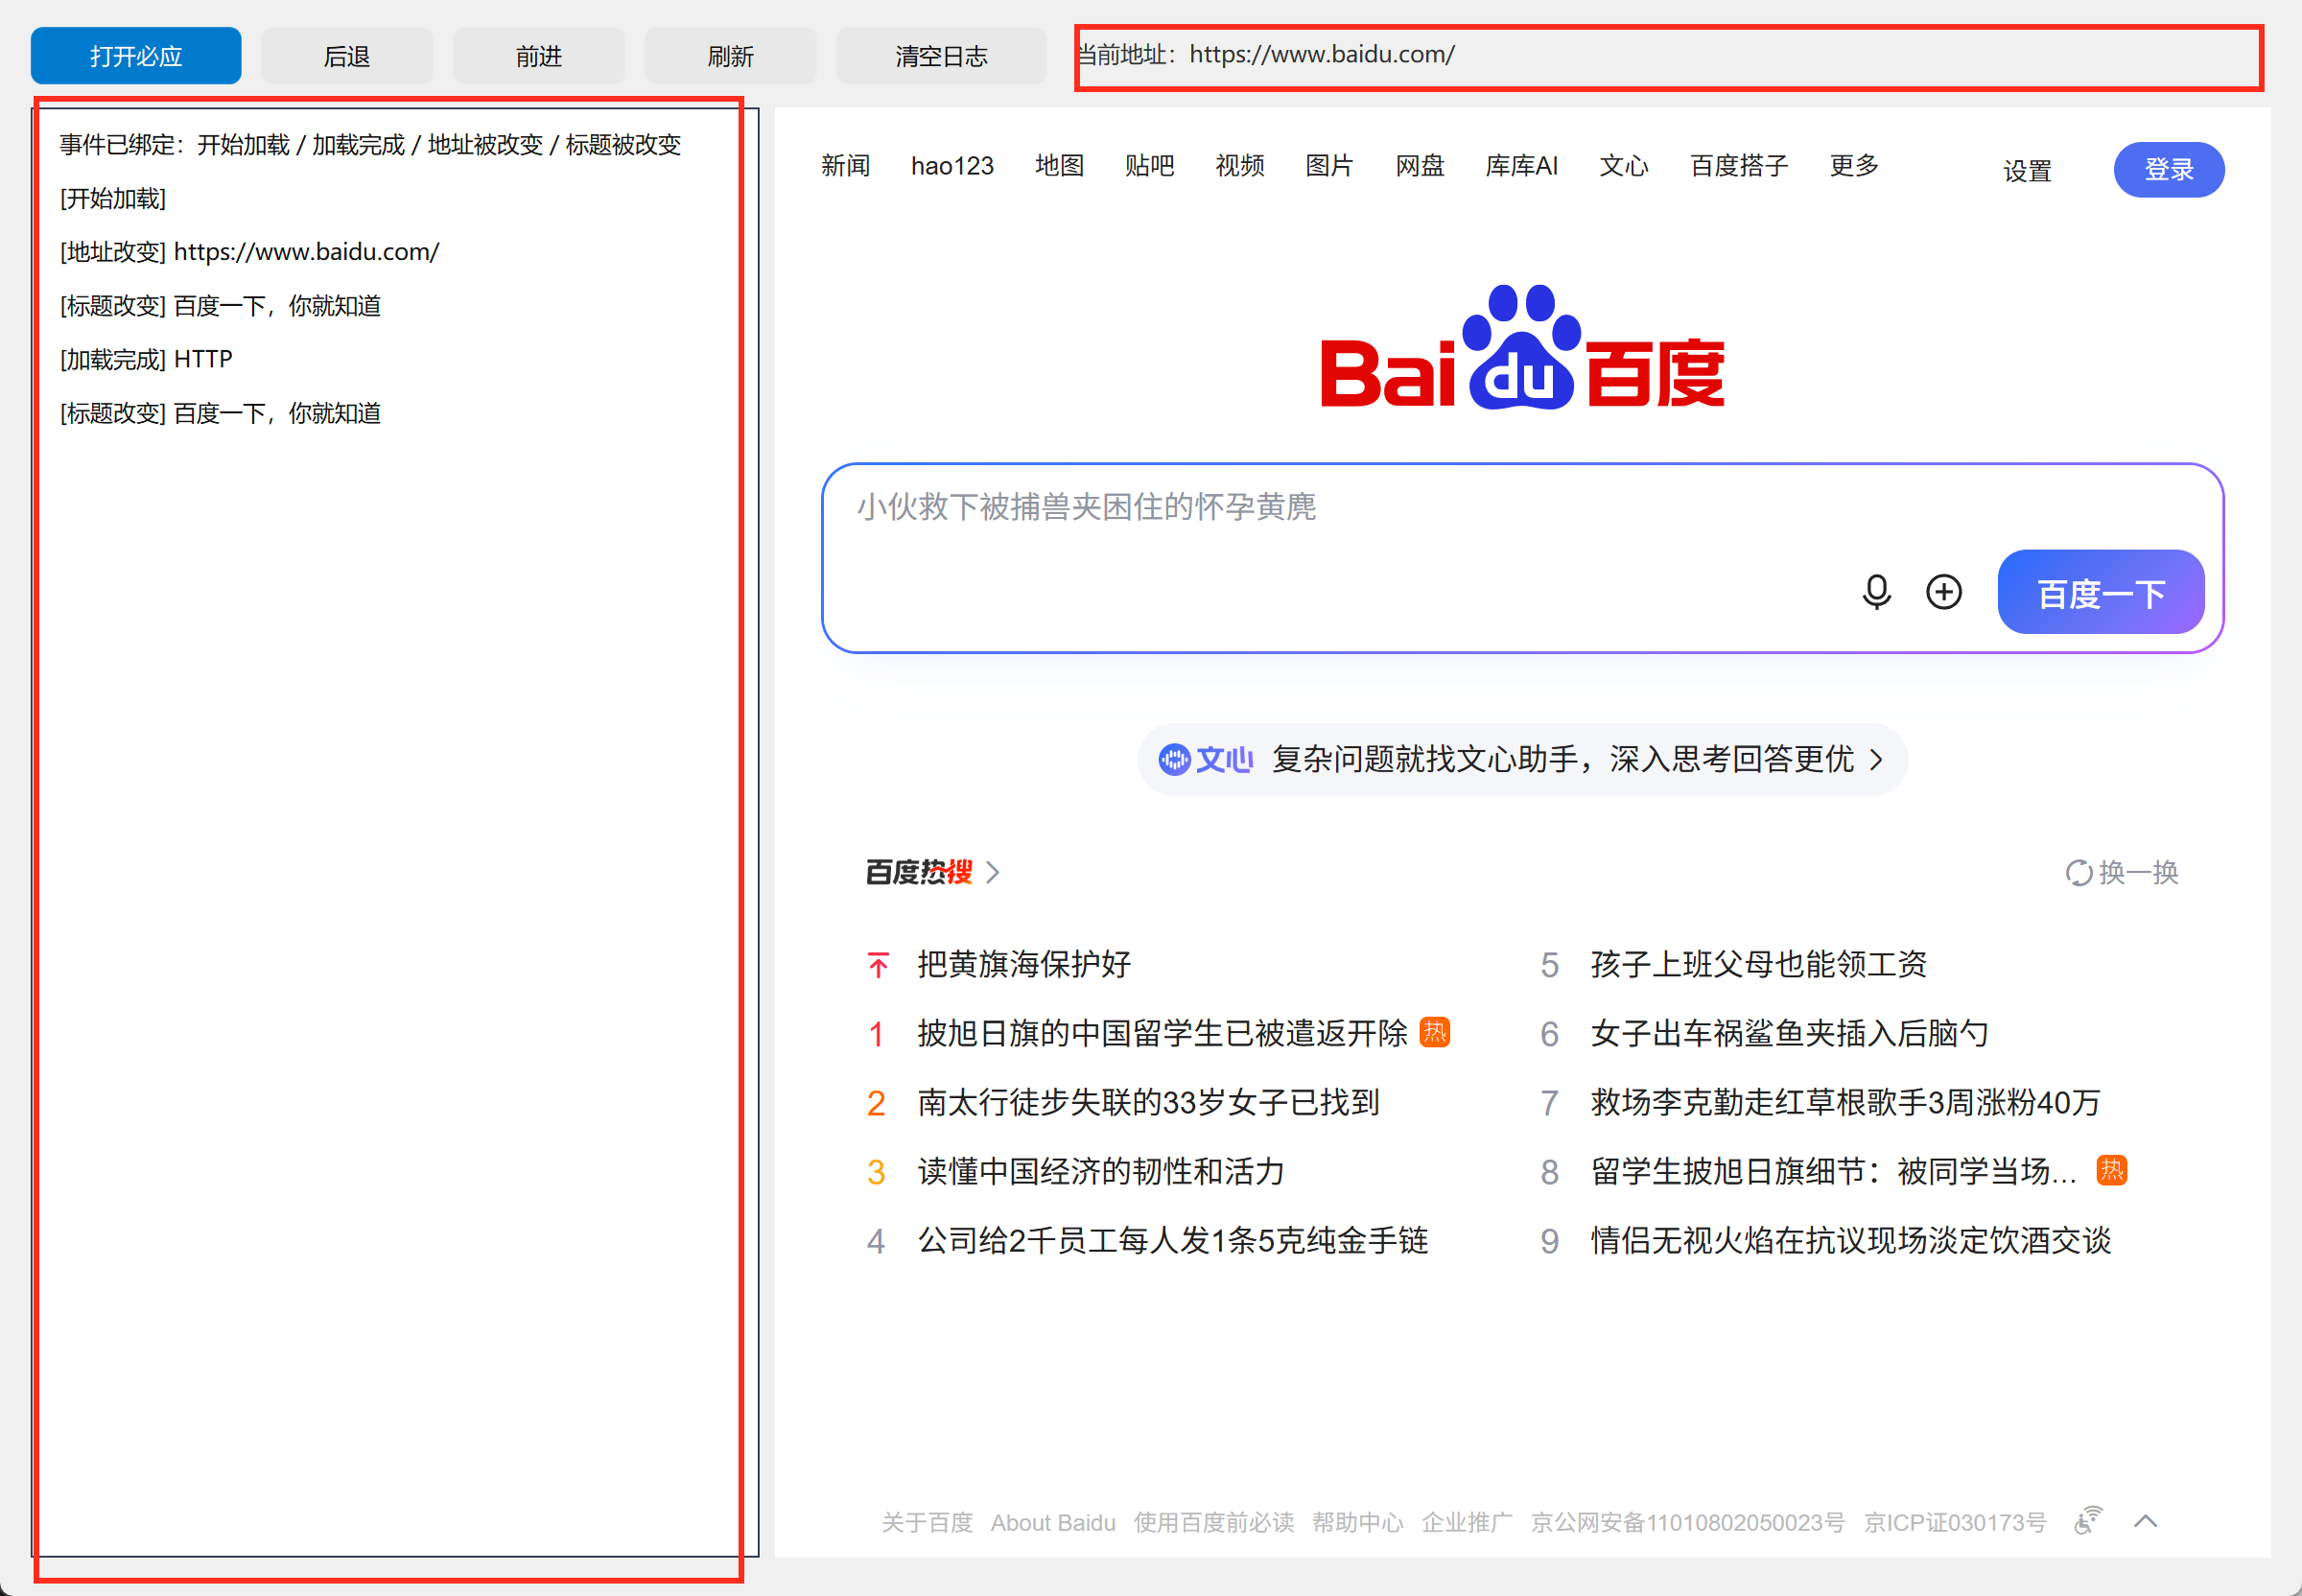Open hot search 女子出车祸鲨鱼夹插入后脑勺
Image resolution: width=2302 pixels, height=1596 pixels.
[1789, 1034]
